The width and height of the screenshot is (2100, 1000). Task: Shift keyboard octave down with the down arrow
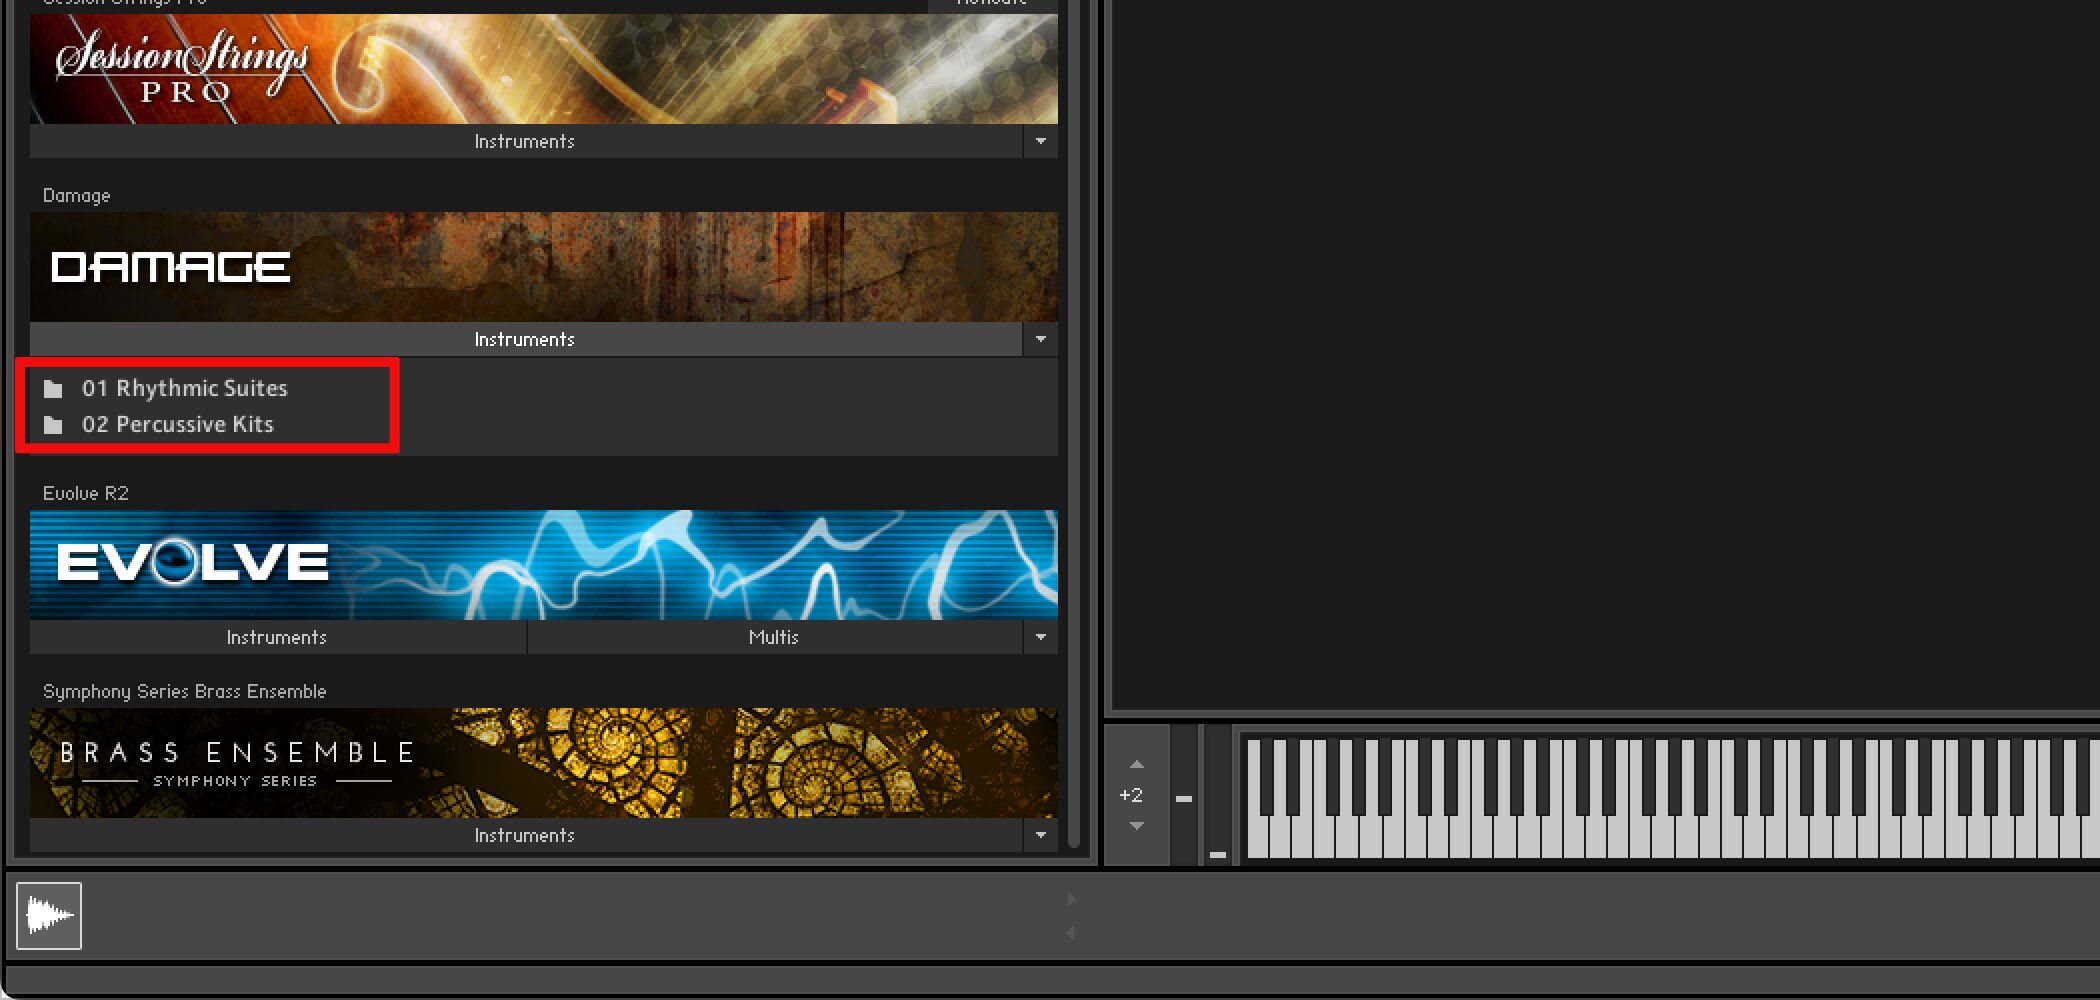1137,825
